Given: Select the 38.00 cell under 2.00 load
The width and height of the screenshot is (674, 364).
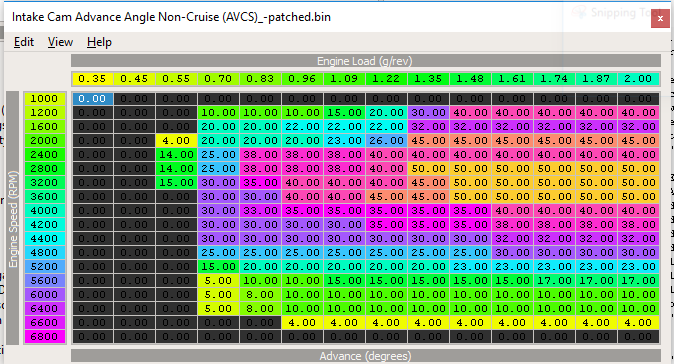Looking at the screenshot, I should 638,224.
